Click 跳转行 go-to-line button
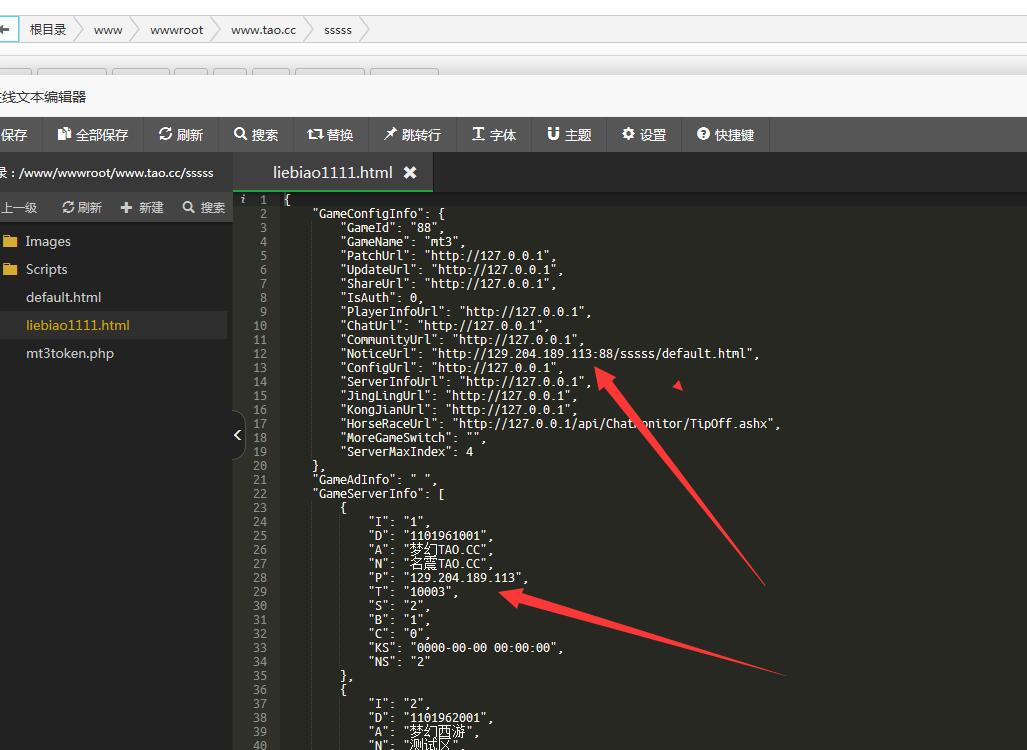This screenshot has width=1027, height=750. point(412,134)
